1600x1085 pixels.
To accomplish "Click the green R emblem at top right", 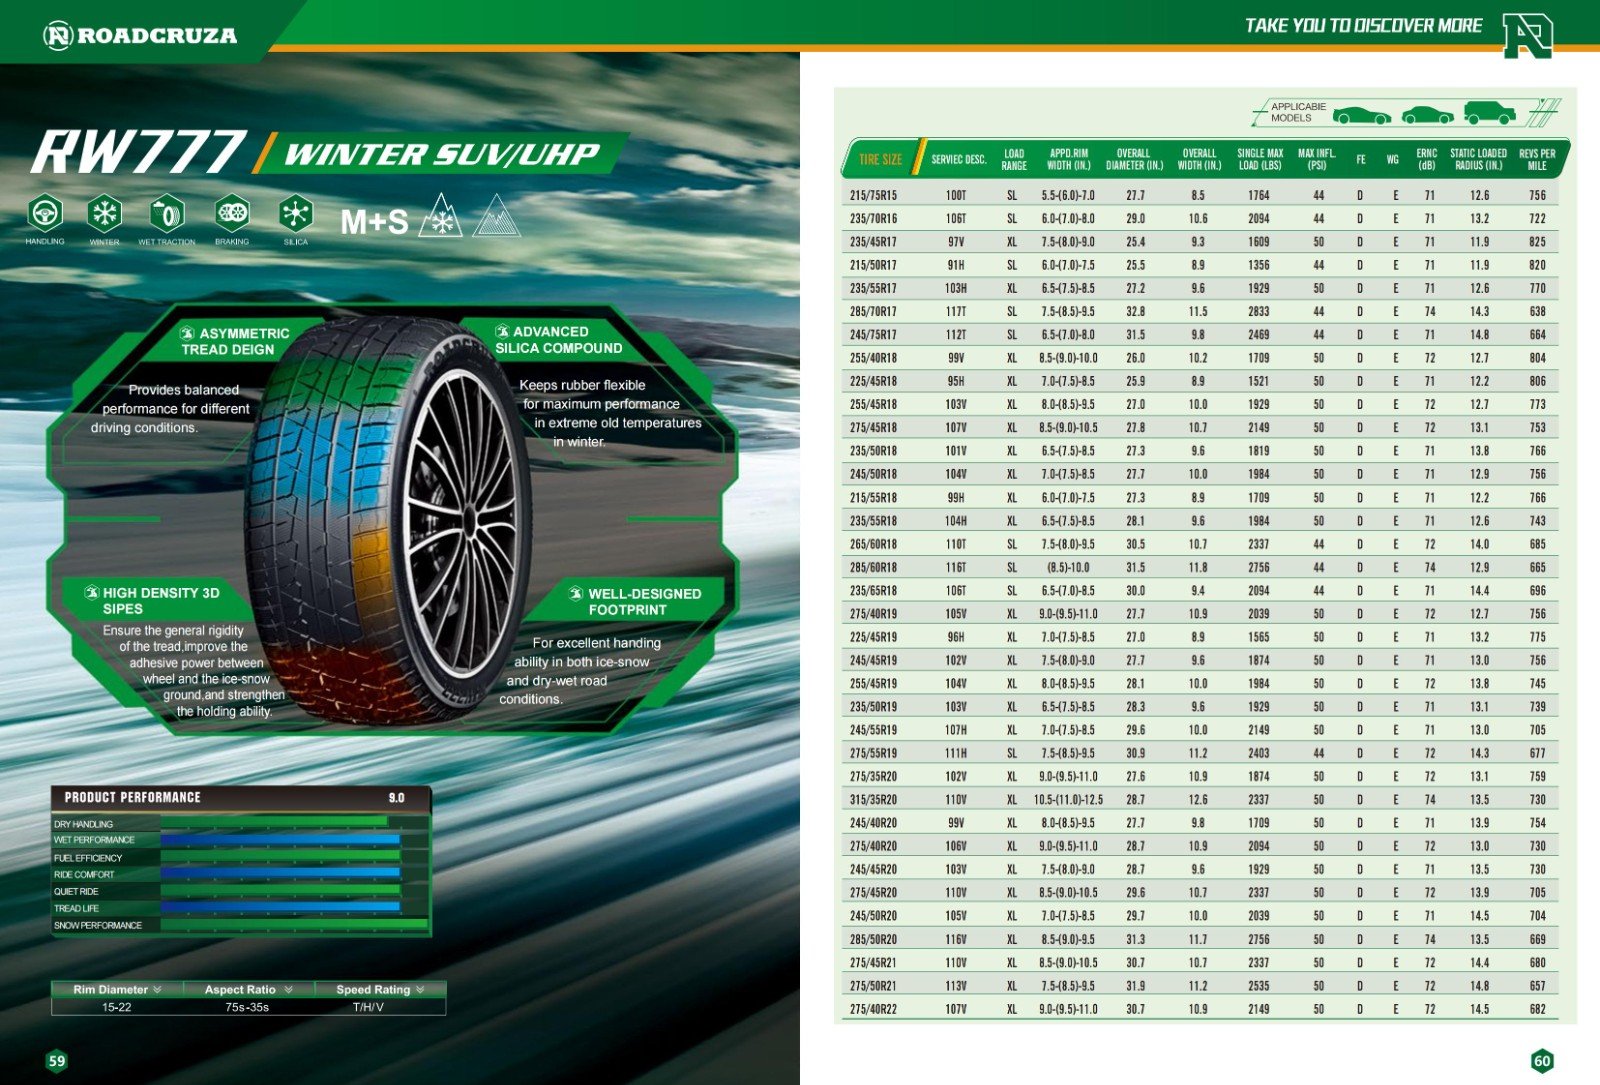I will pos(1527,35).
